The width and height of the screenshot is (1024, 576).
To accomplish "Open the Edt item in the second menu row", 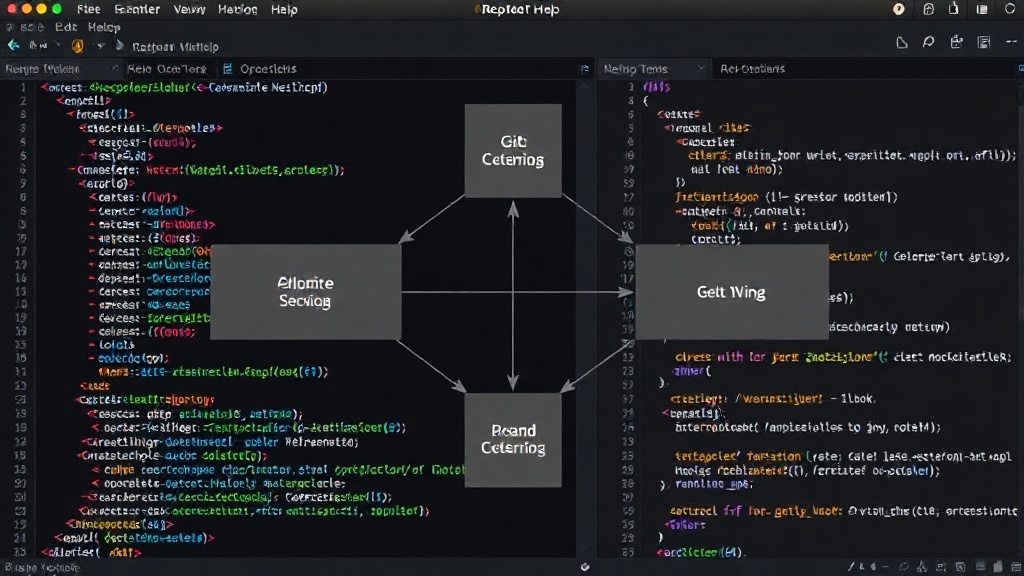I will click(x=66, y=27).
